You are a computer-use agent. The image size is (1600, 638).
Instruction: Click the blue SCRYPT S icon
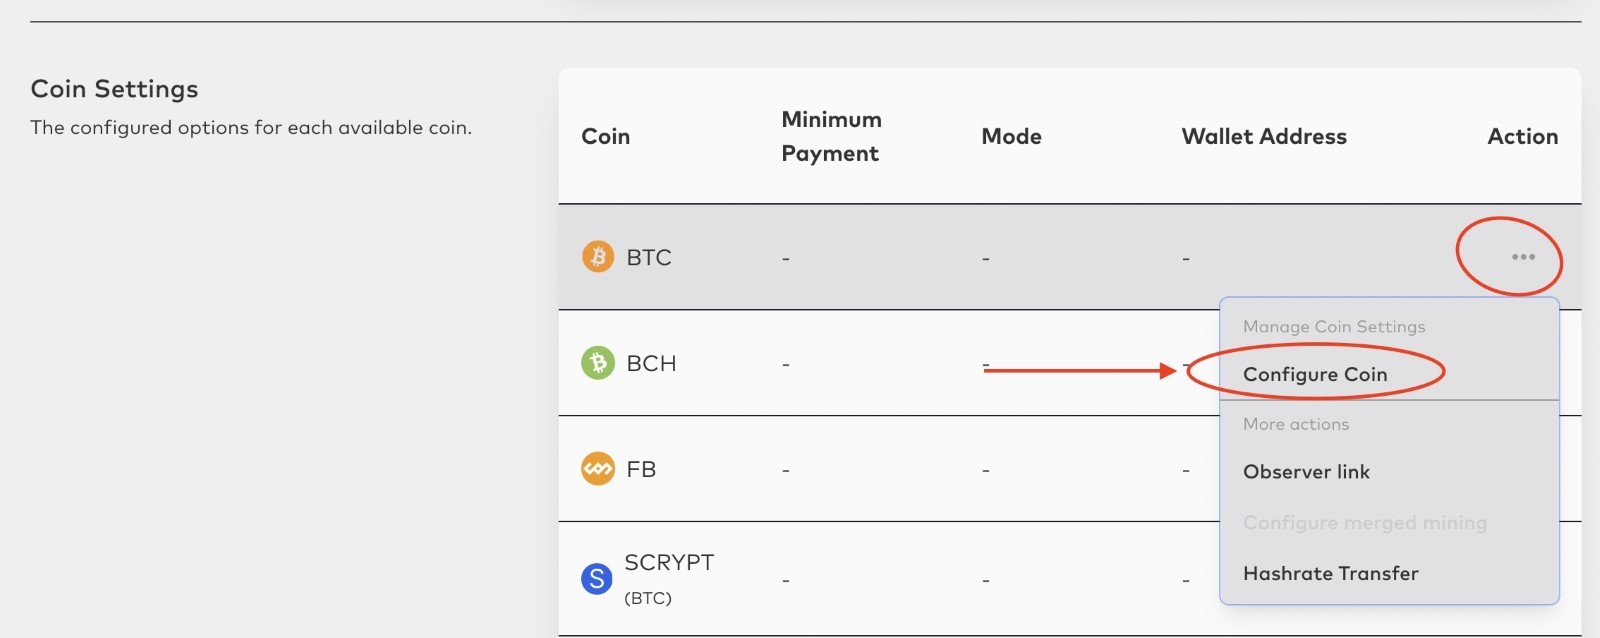coord(597,578)
